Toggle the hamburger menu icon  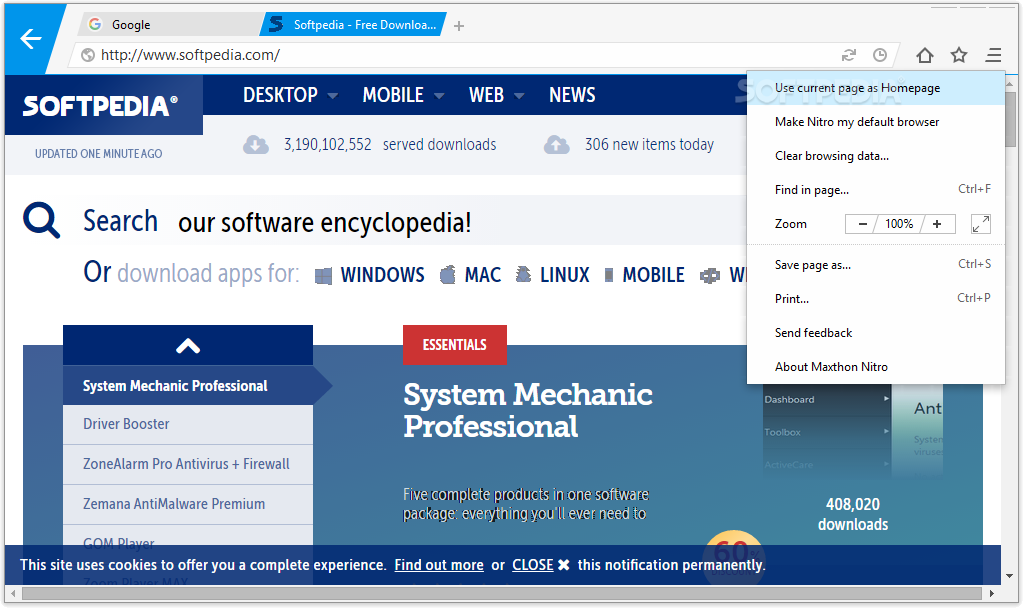point(993,55)
